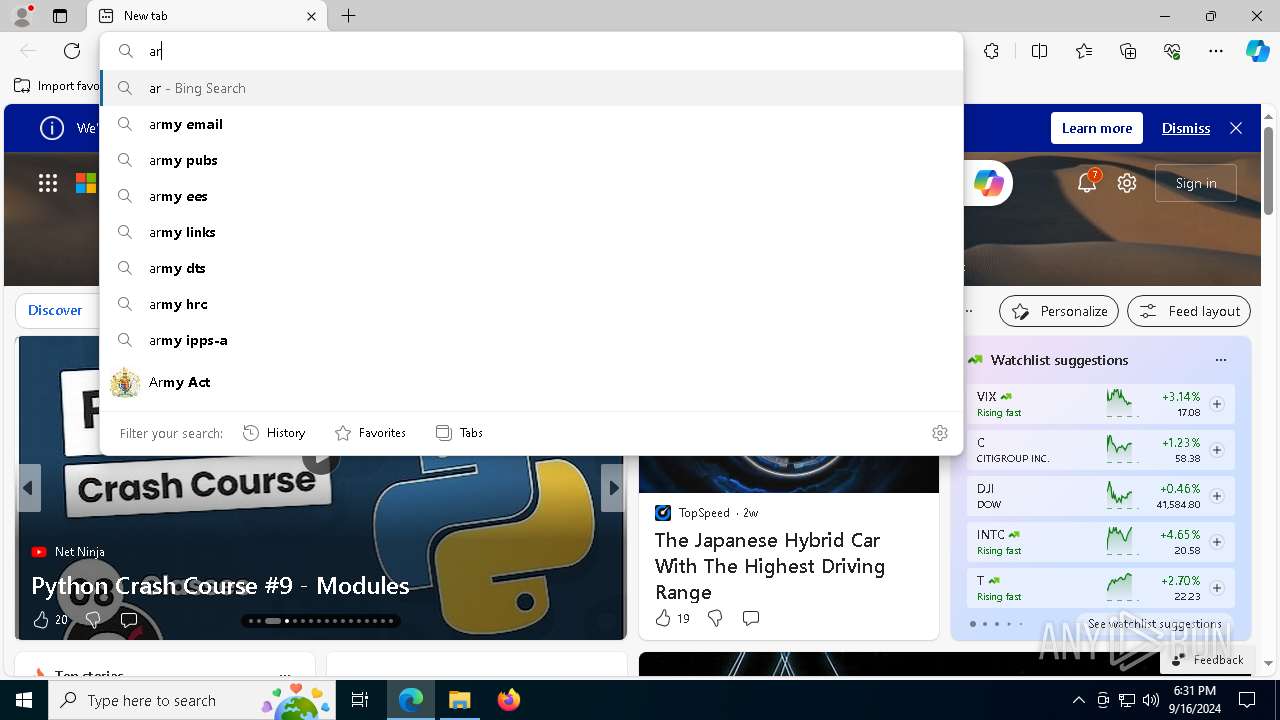Open address bar search settings gear

point(940,433)
